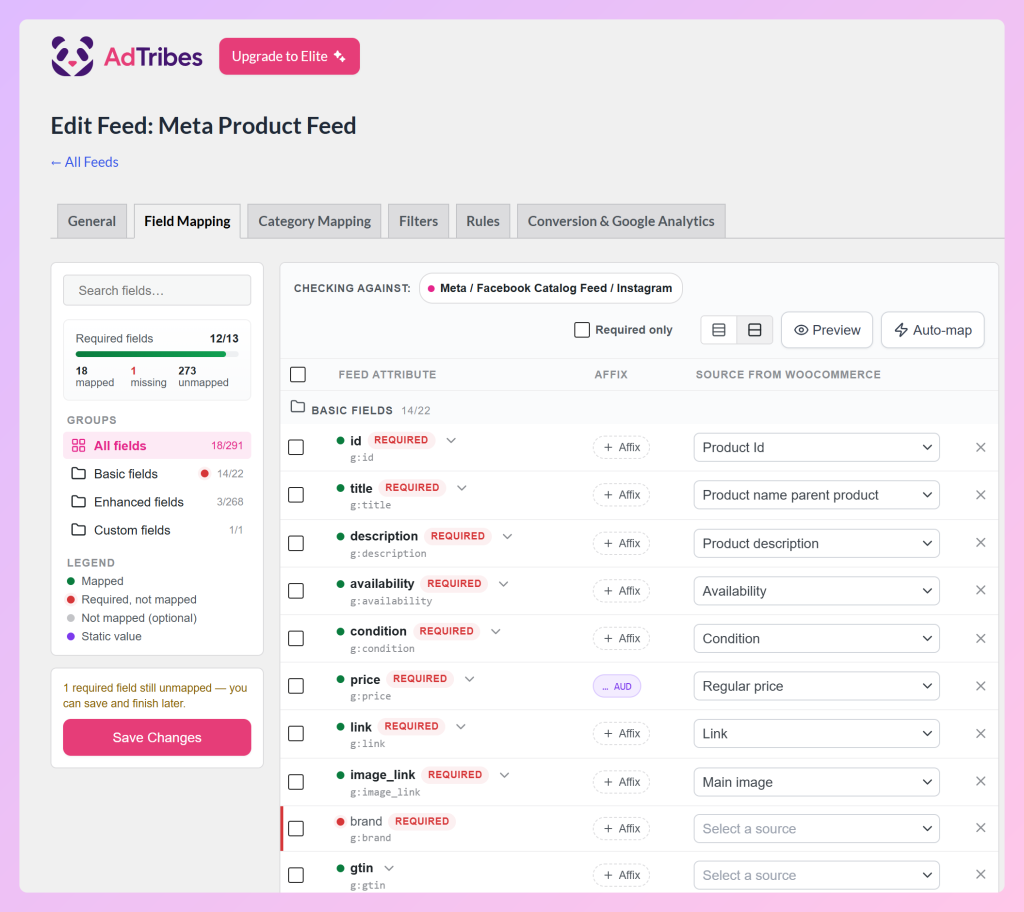Remove the availability field mapping
Image resolution: width=1024 pixels, height=912 pixels.
(x=980, y=591)
